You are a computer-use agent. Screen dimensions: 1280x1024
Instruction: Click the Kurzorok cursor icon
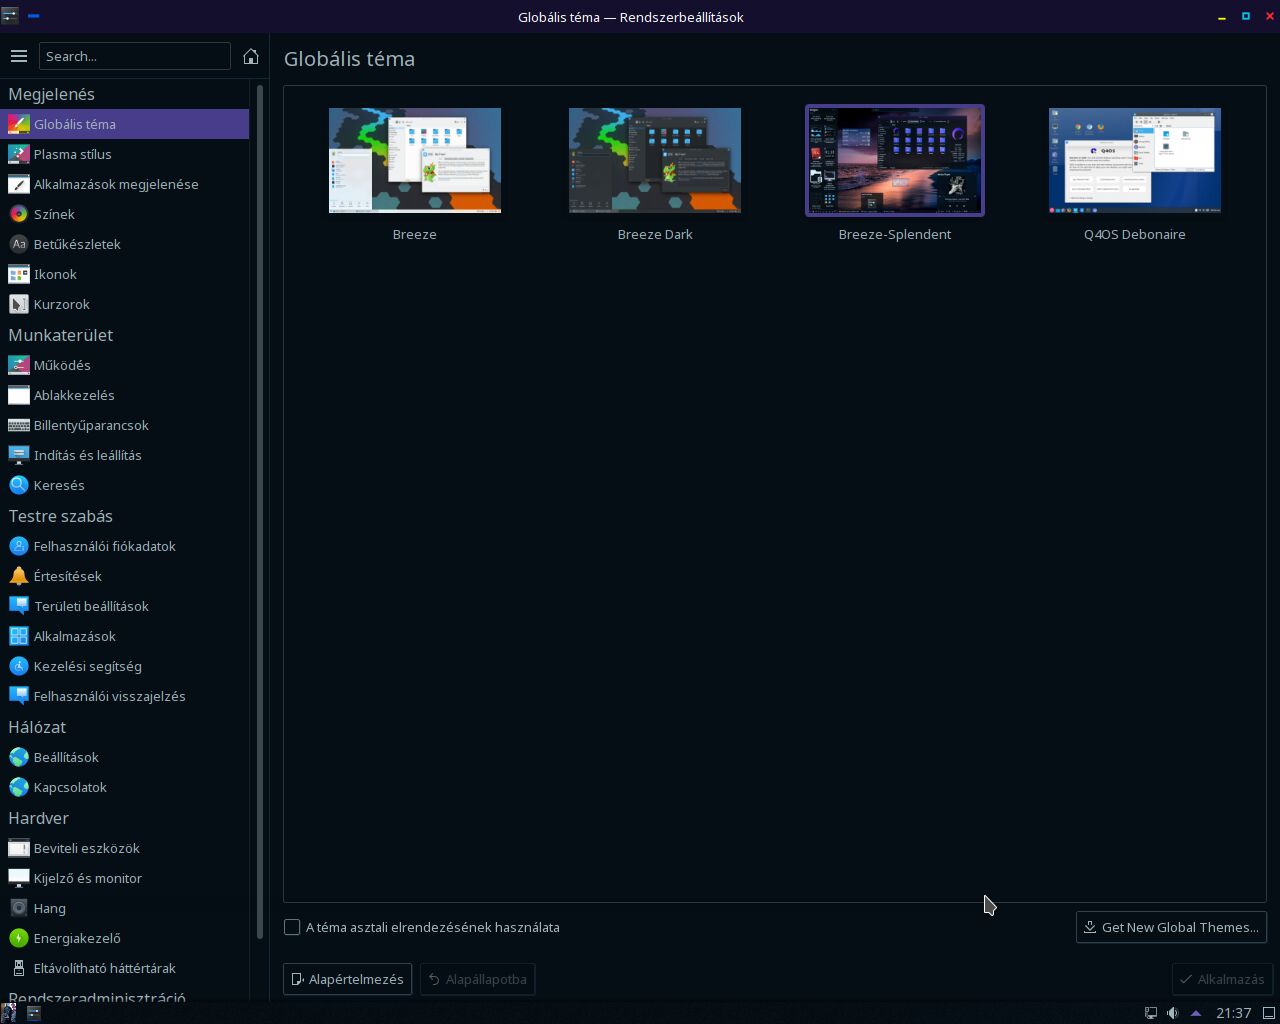[x=18, y=304]
